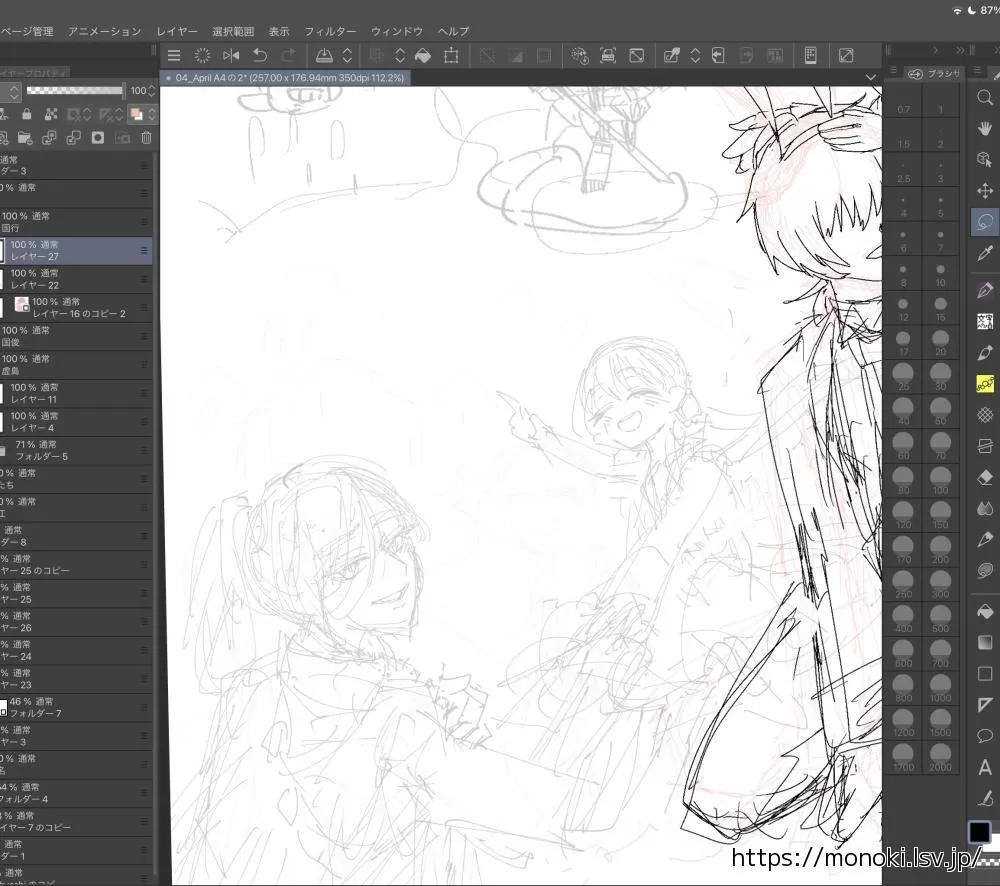1000x886 pixels.
Task: Switch to 04_April A4 document tab
Action: [285, 78]
